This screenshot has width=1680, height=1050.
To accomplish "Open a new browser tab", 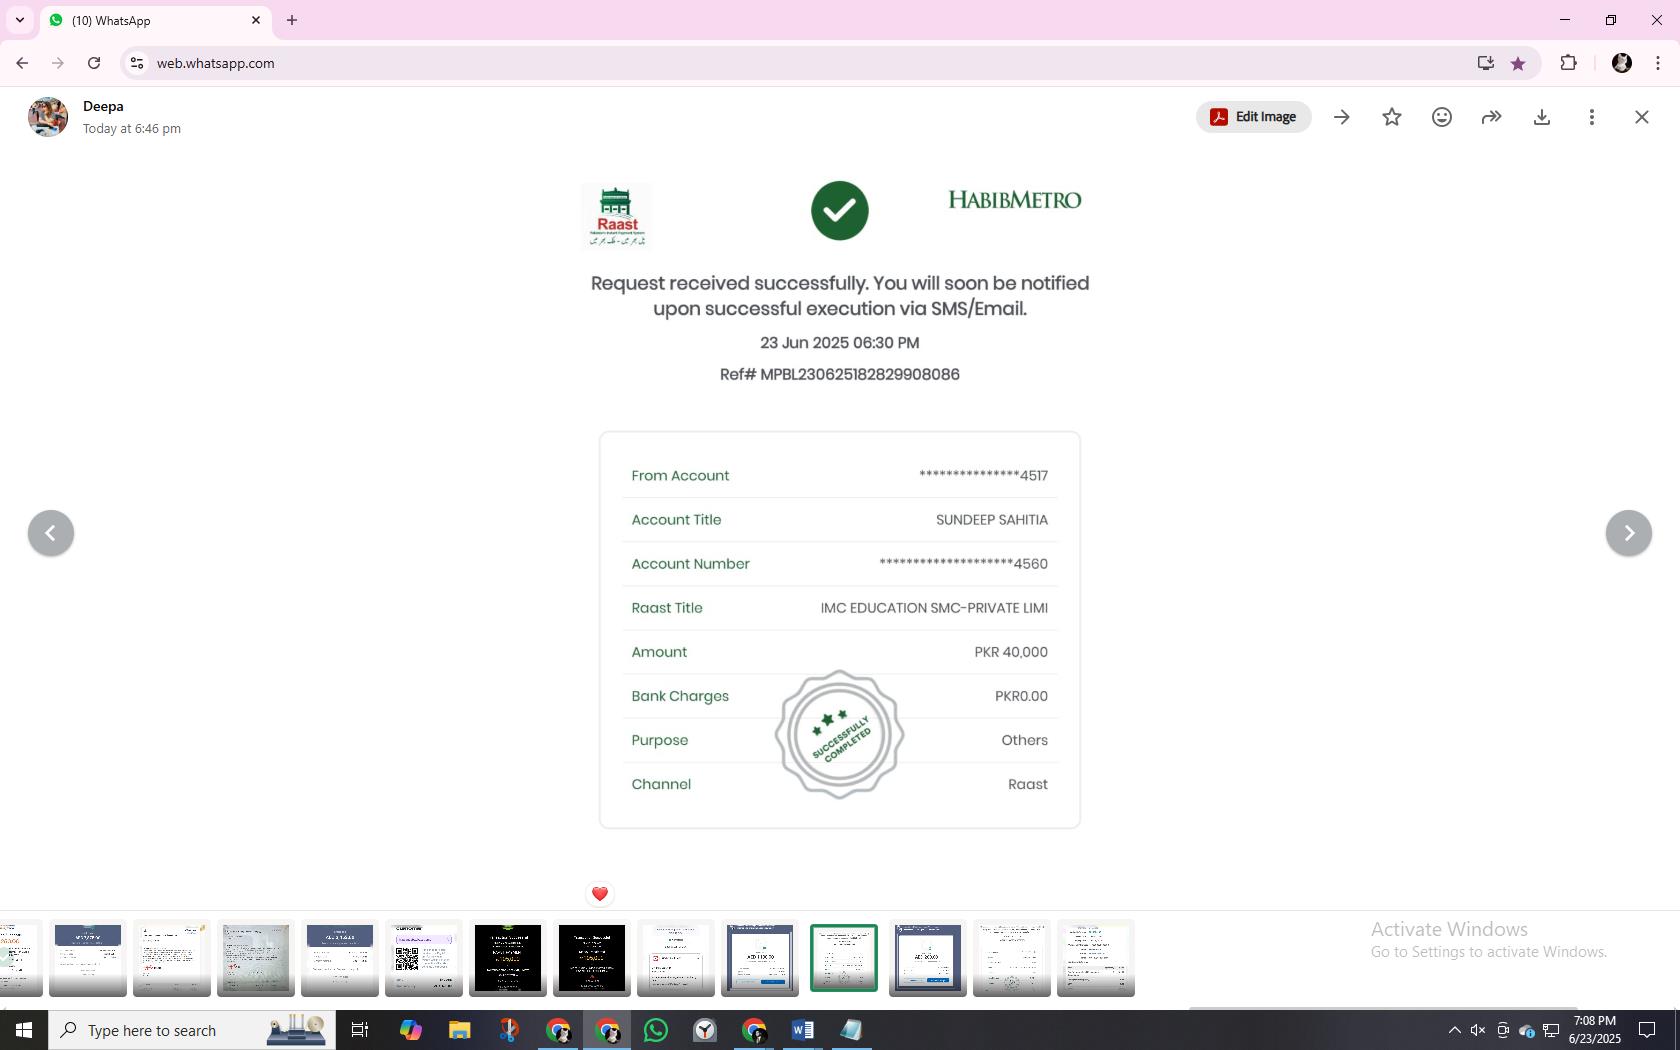I will tap(292, 20).
